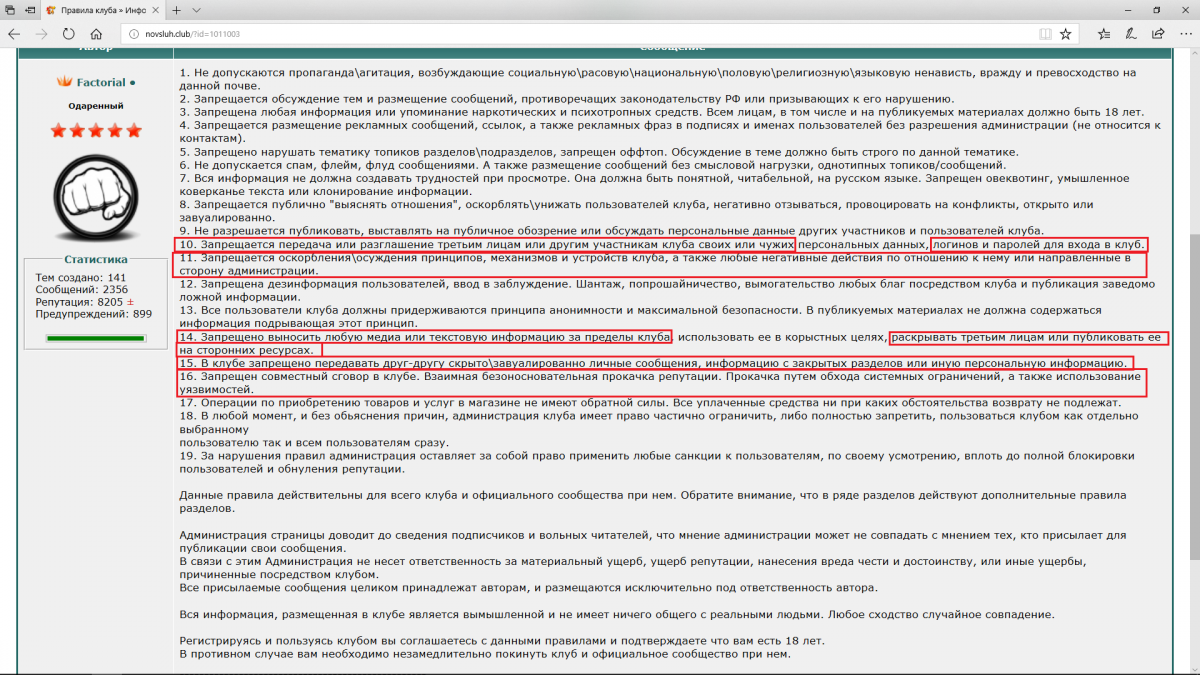The height and width of the screenshot is (675, 1200).
Task: Close the 'Правила клуба' tab
Action: 153,10
